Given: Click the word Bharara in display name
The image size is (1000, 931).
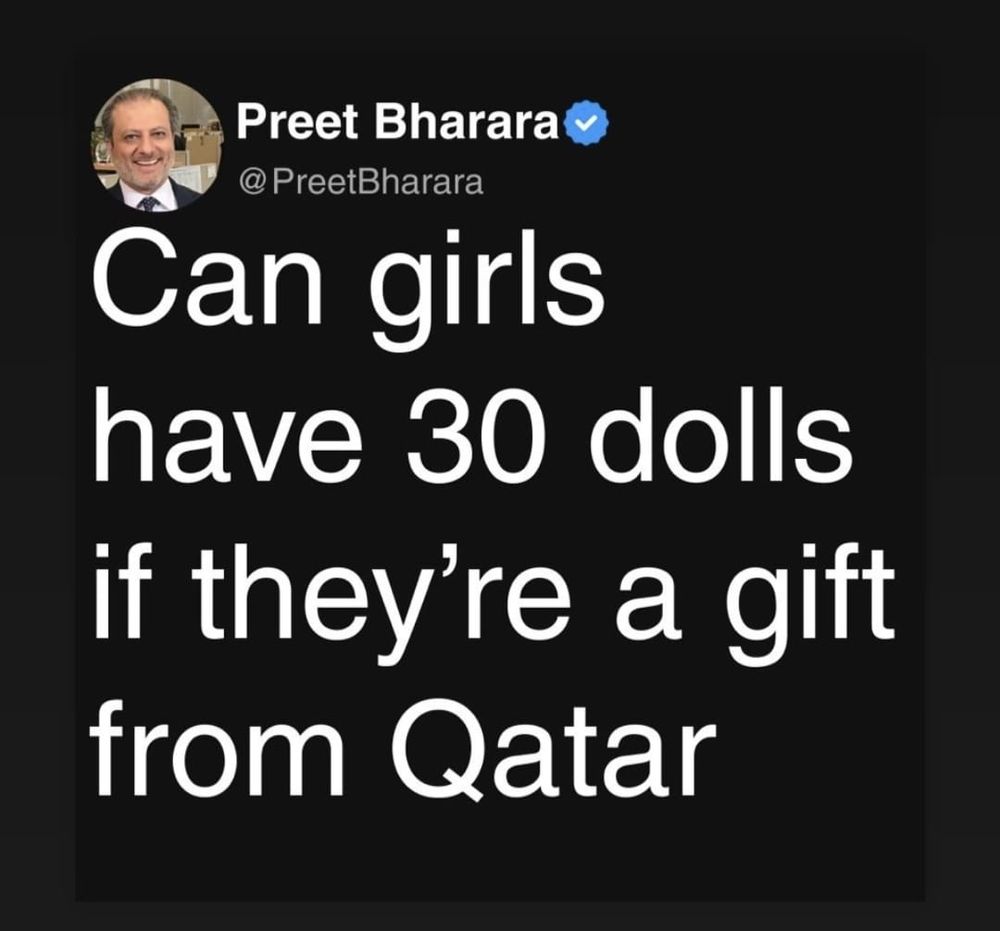Looking at the screenshot, I should click(x=466, y=121).
